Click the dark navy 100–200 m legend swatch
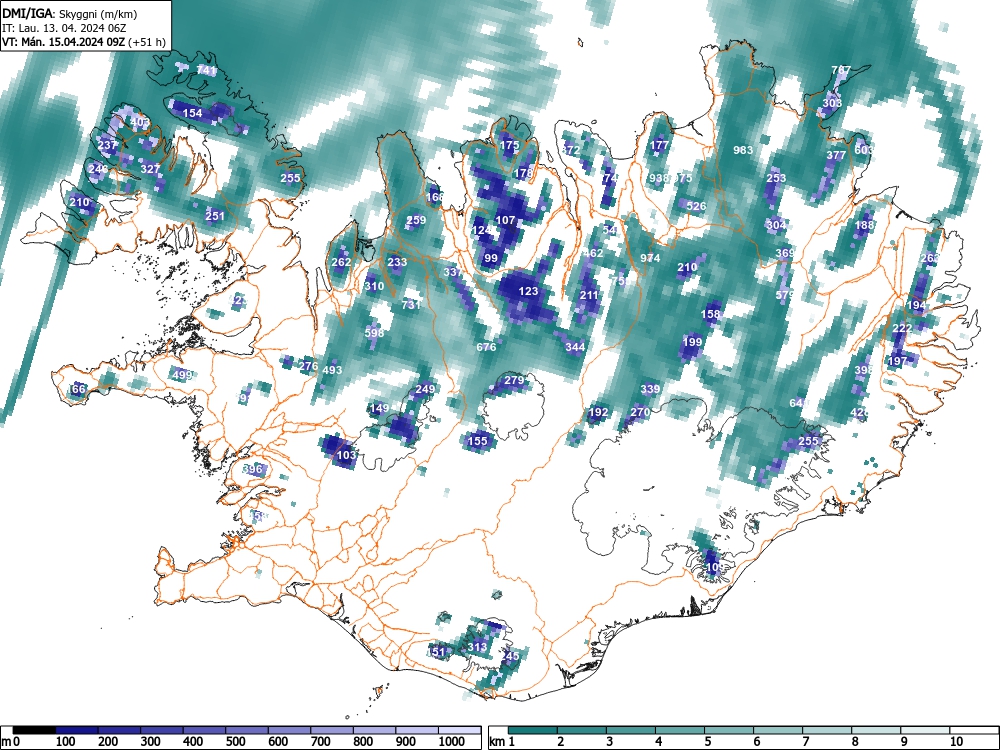This screenshot has width=1000, height=750. (77, 730)
